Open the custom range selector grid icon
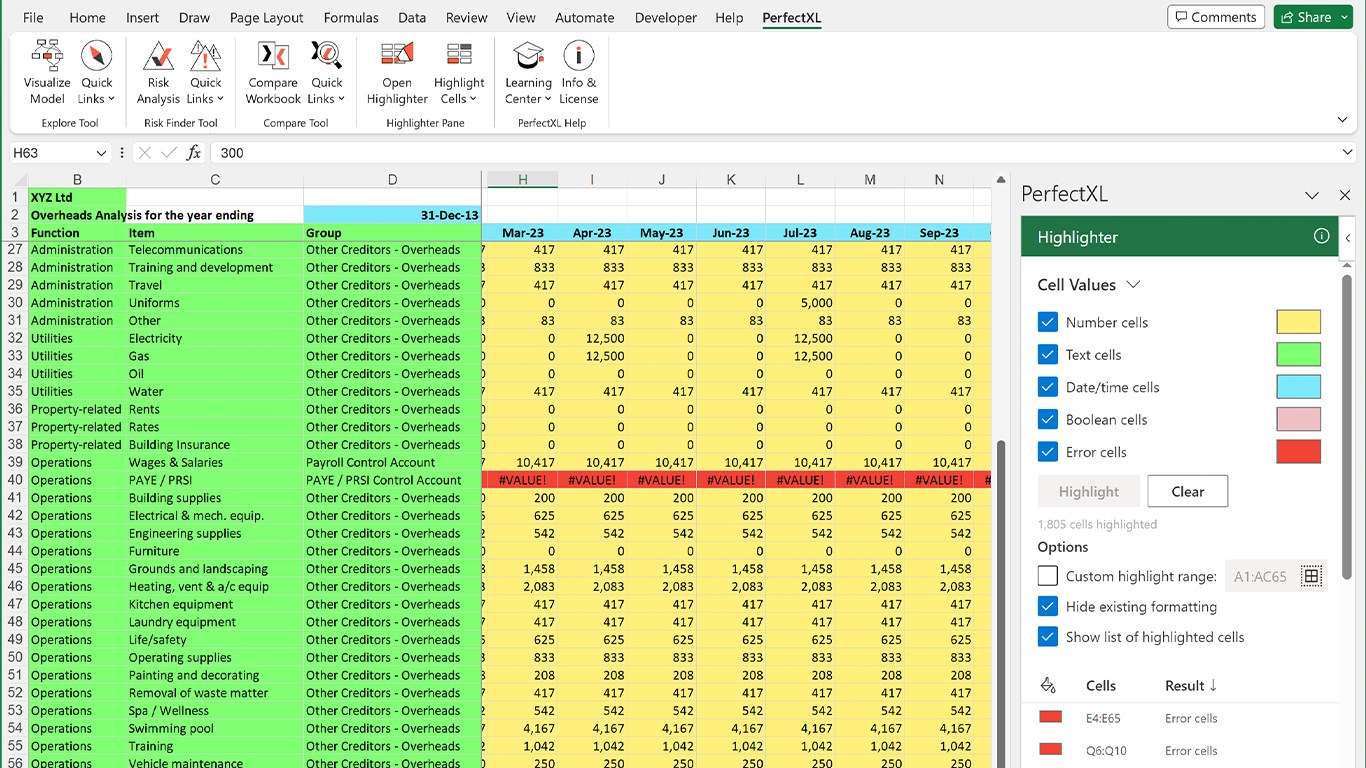The width and height of the screenshot is (1366, 768). click(x=1311, y=576)
